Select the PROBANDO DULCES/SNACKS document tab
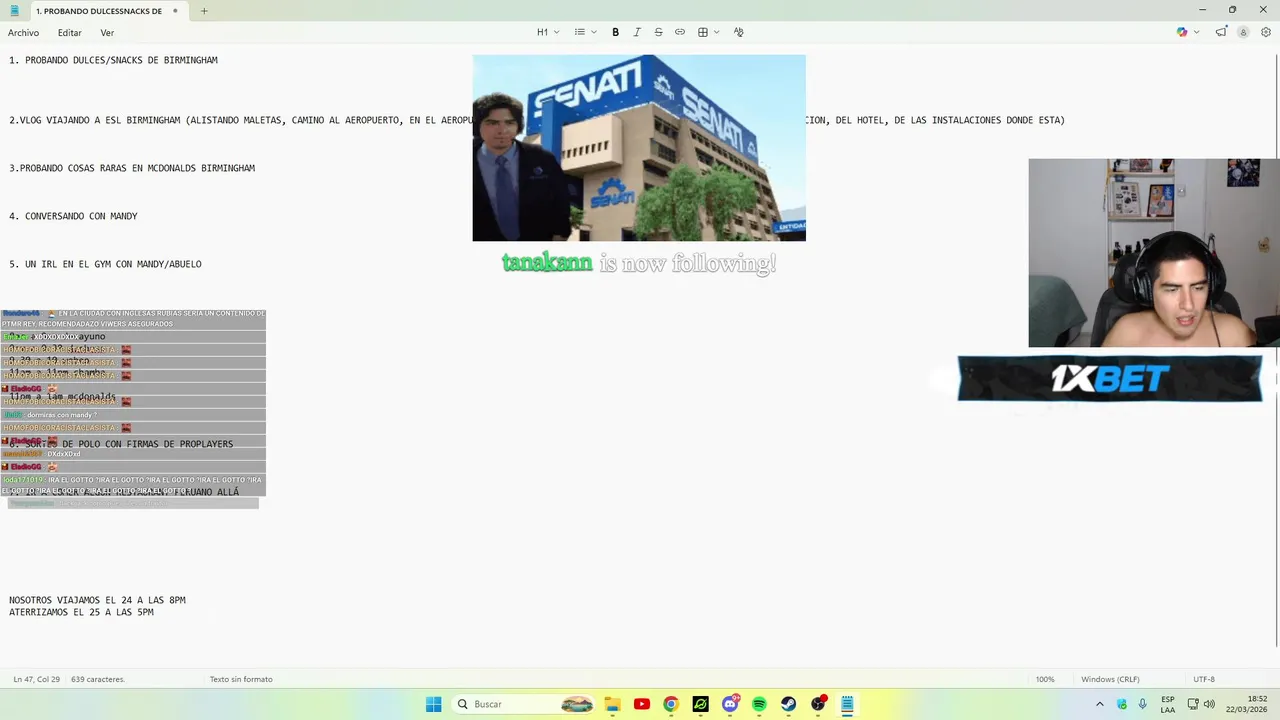The image size is (1280, 720). tap(99, 11)
